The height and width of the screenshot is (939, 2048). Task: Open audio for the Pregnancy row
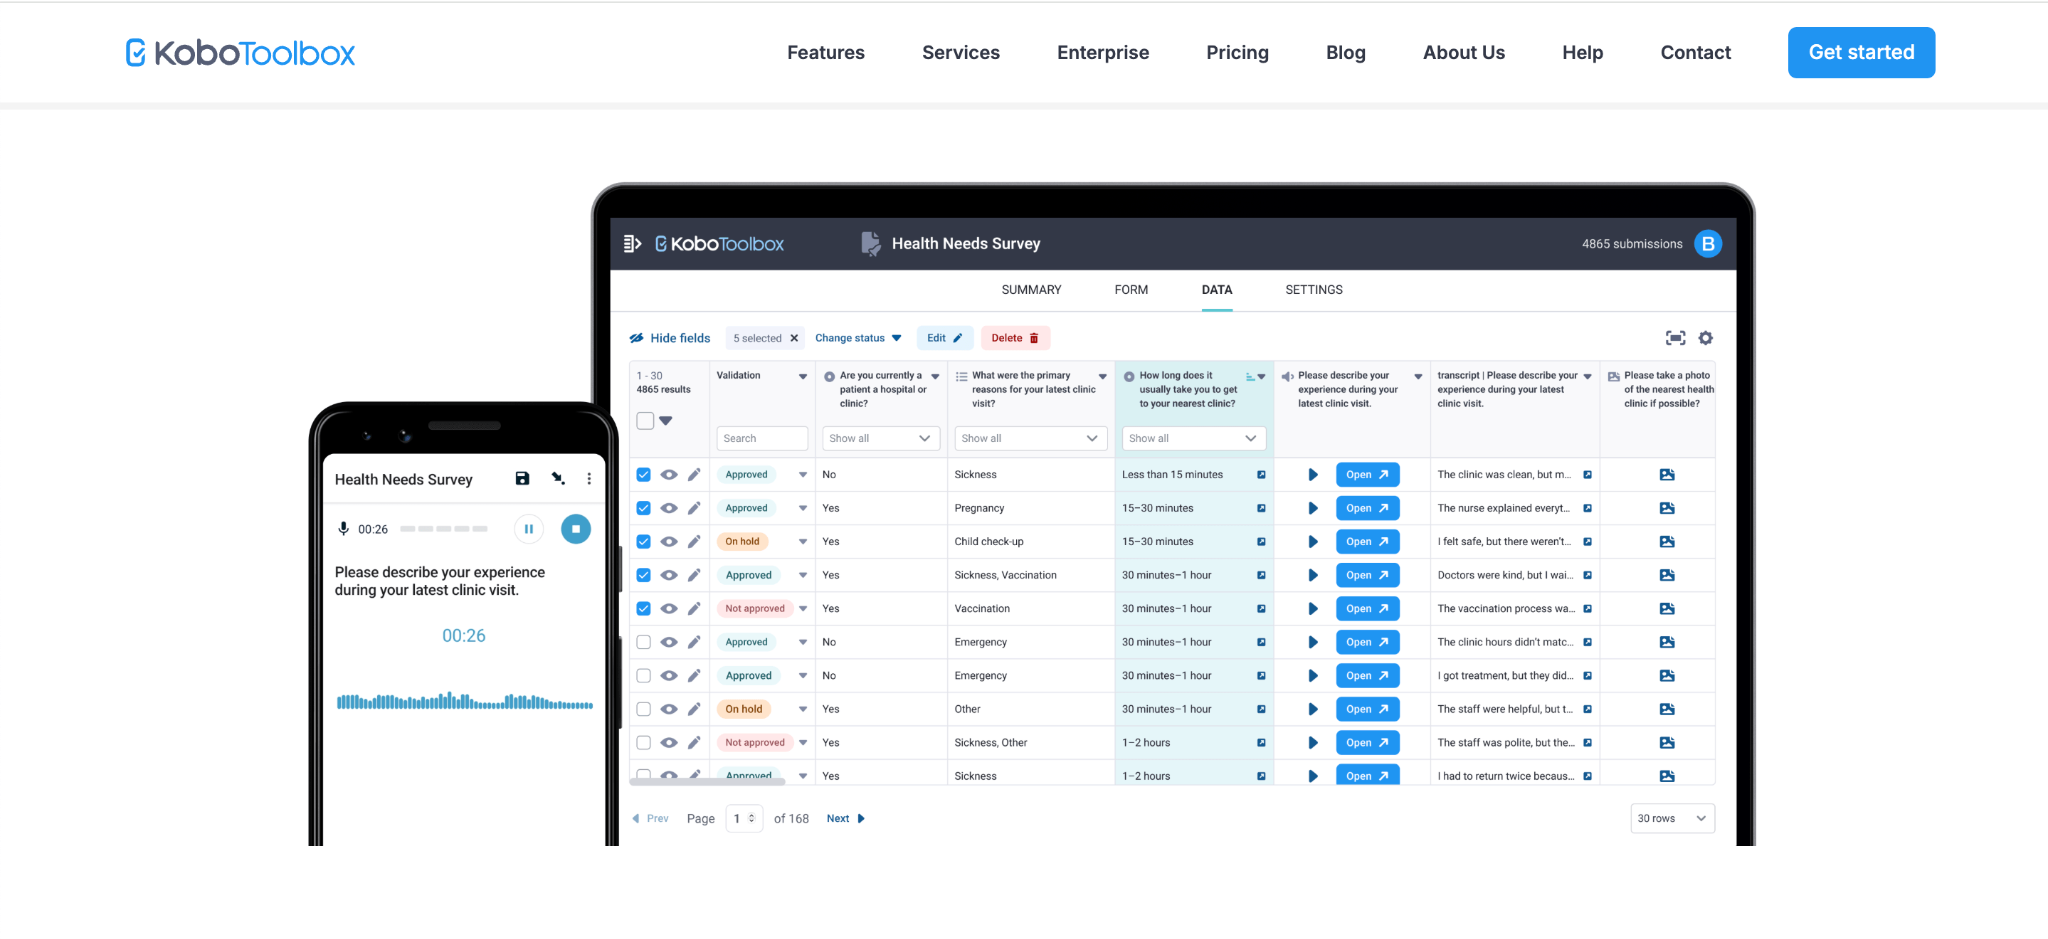coord(1367,508)
